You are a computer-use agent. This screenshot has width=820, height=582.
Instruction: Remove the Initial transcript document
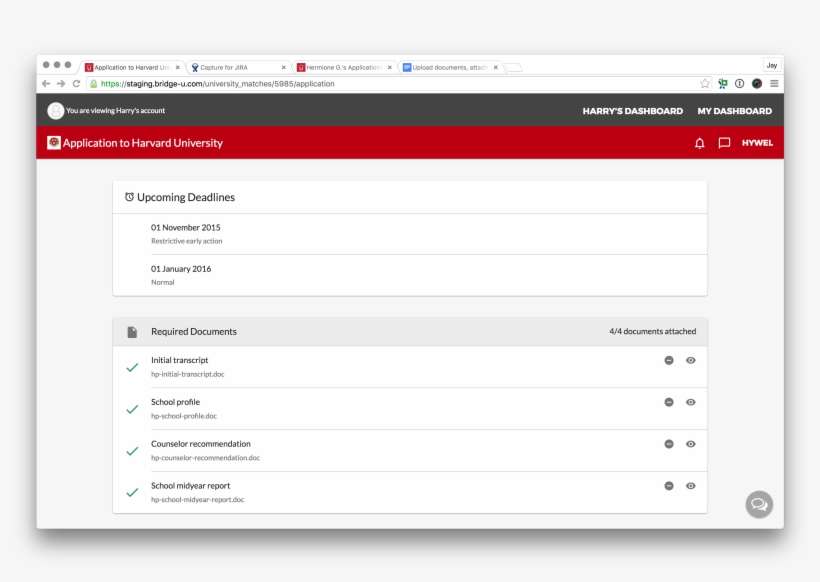coord(669,360)
